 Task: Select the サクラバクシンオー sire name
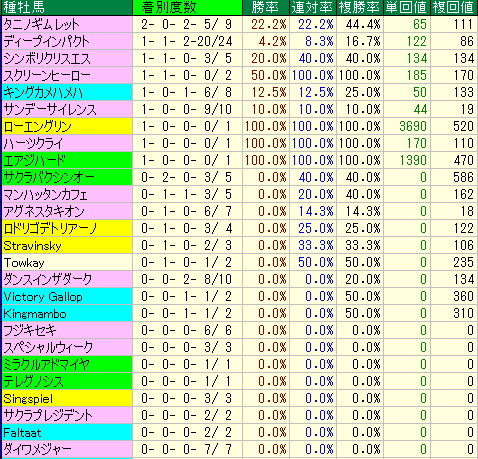[x=49, y=177]
